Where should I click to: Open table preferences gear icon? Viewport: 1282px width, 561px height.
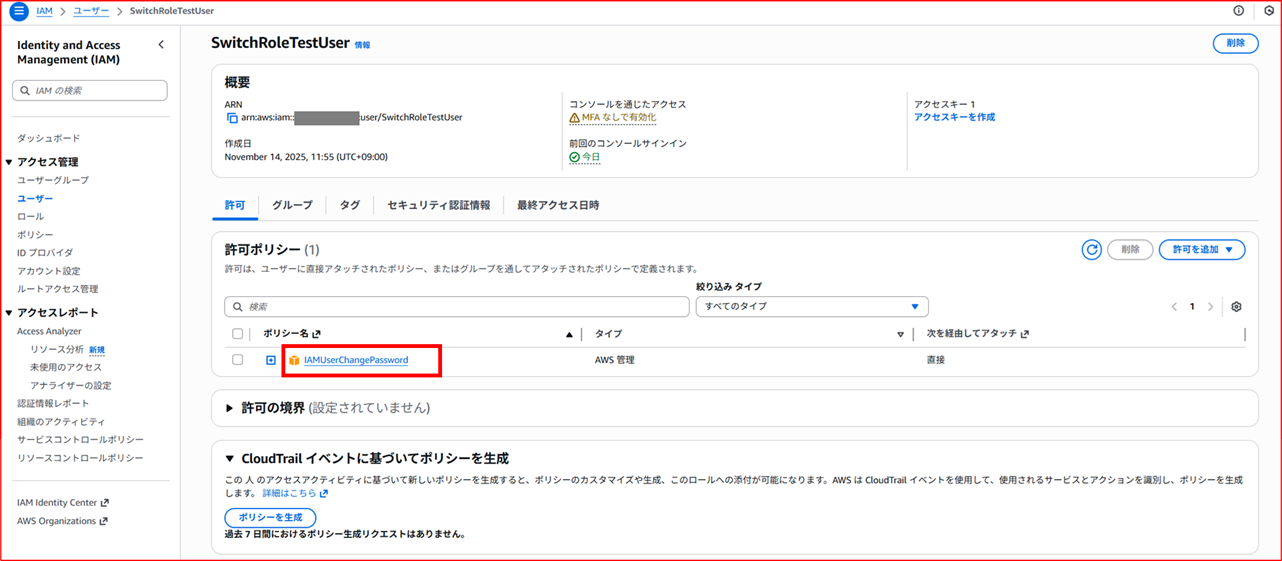(x=1237, y=307)
